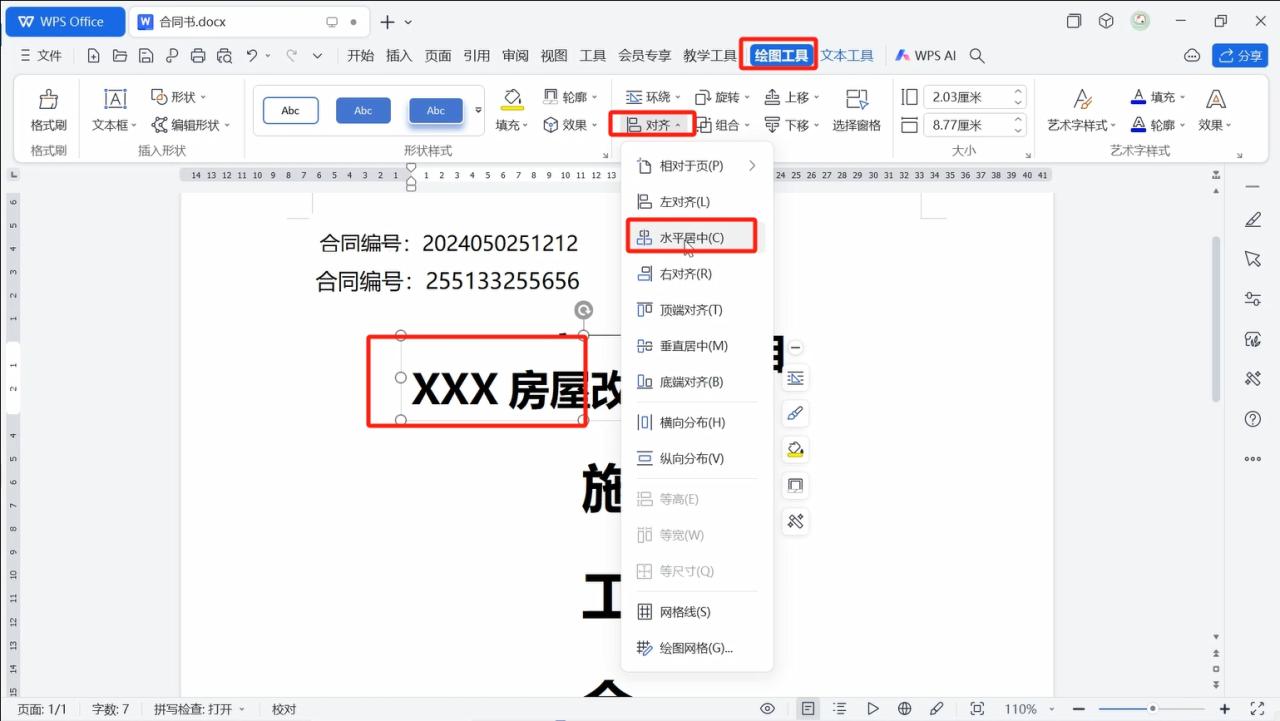
Task: Switch to the Text Tools (文本工具) tab
Action: (847, 56)
